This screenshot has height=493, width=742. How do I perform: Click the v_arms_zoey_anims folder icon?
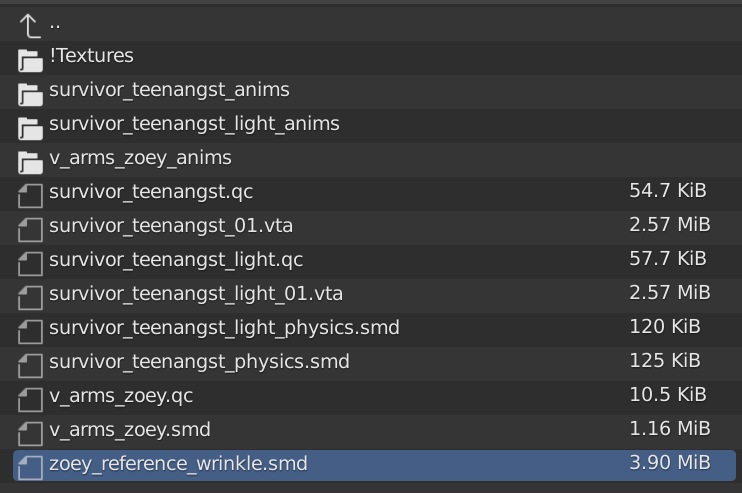pos(30,161)
